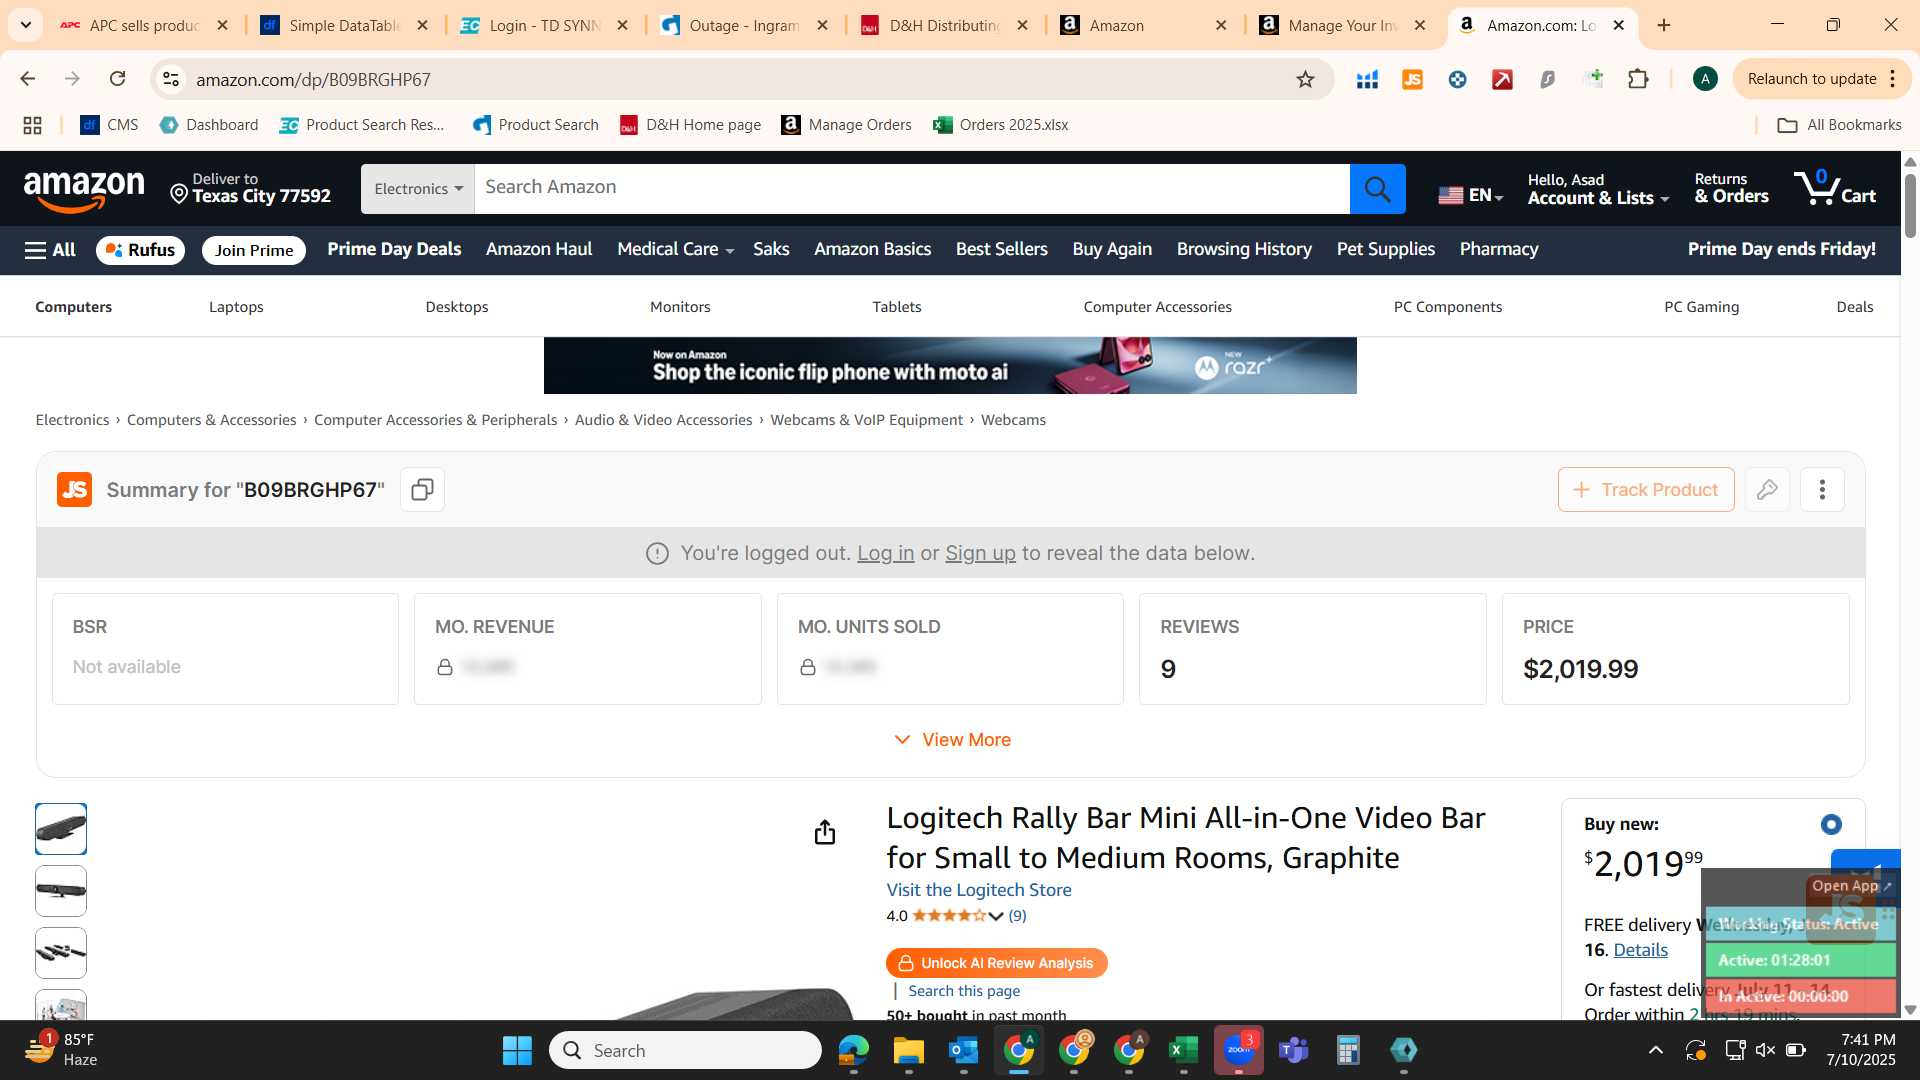
Task: Switch to the D&H Distributing tab
Action: coord(944,25)
